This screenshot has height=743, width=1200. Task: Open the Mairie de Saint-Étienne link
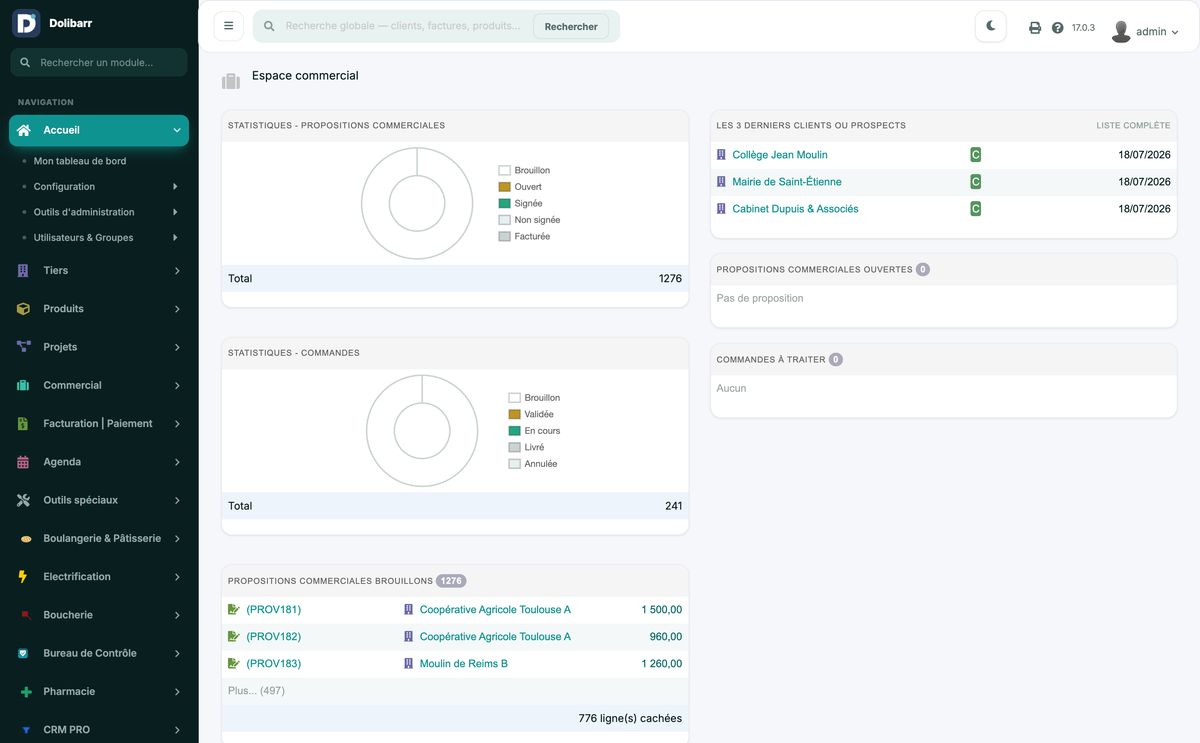tap(787, 182)
